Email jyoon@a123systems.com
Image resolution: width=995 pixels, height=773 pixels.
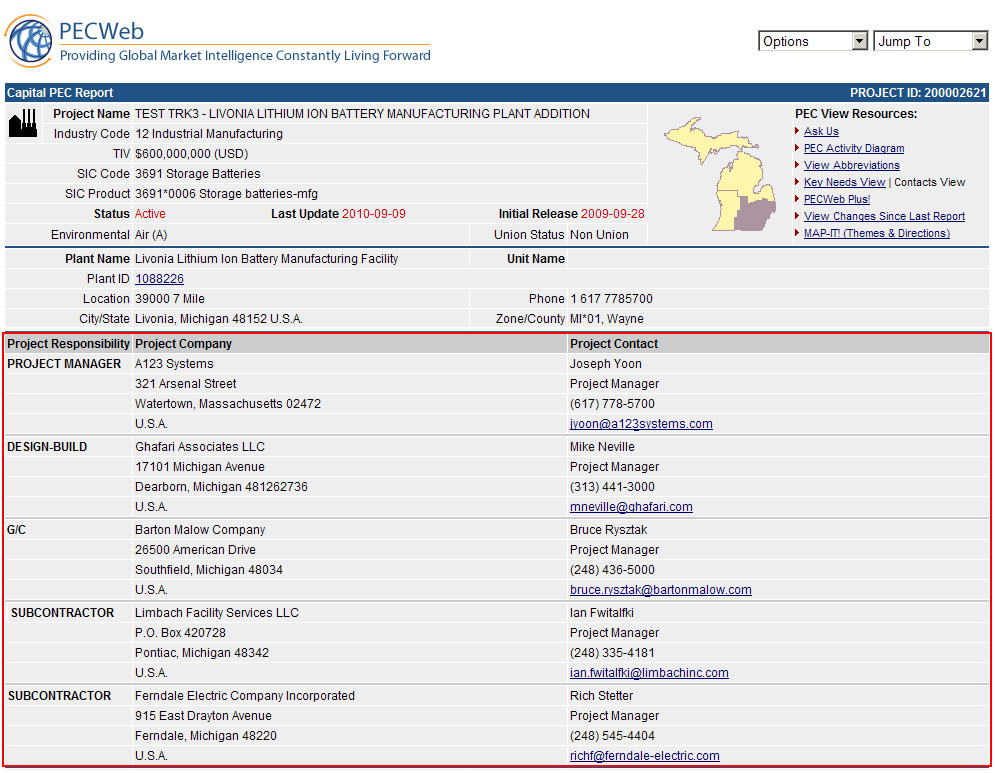(641, 424)
